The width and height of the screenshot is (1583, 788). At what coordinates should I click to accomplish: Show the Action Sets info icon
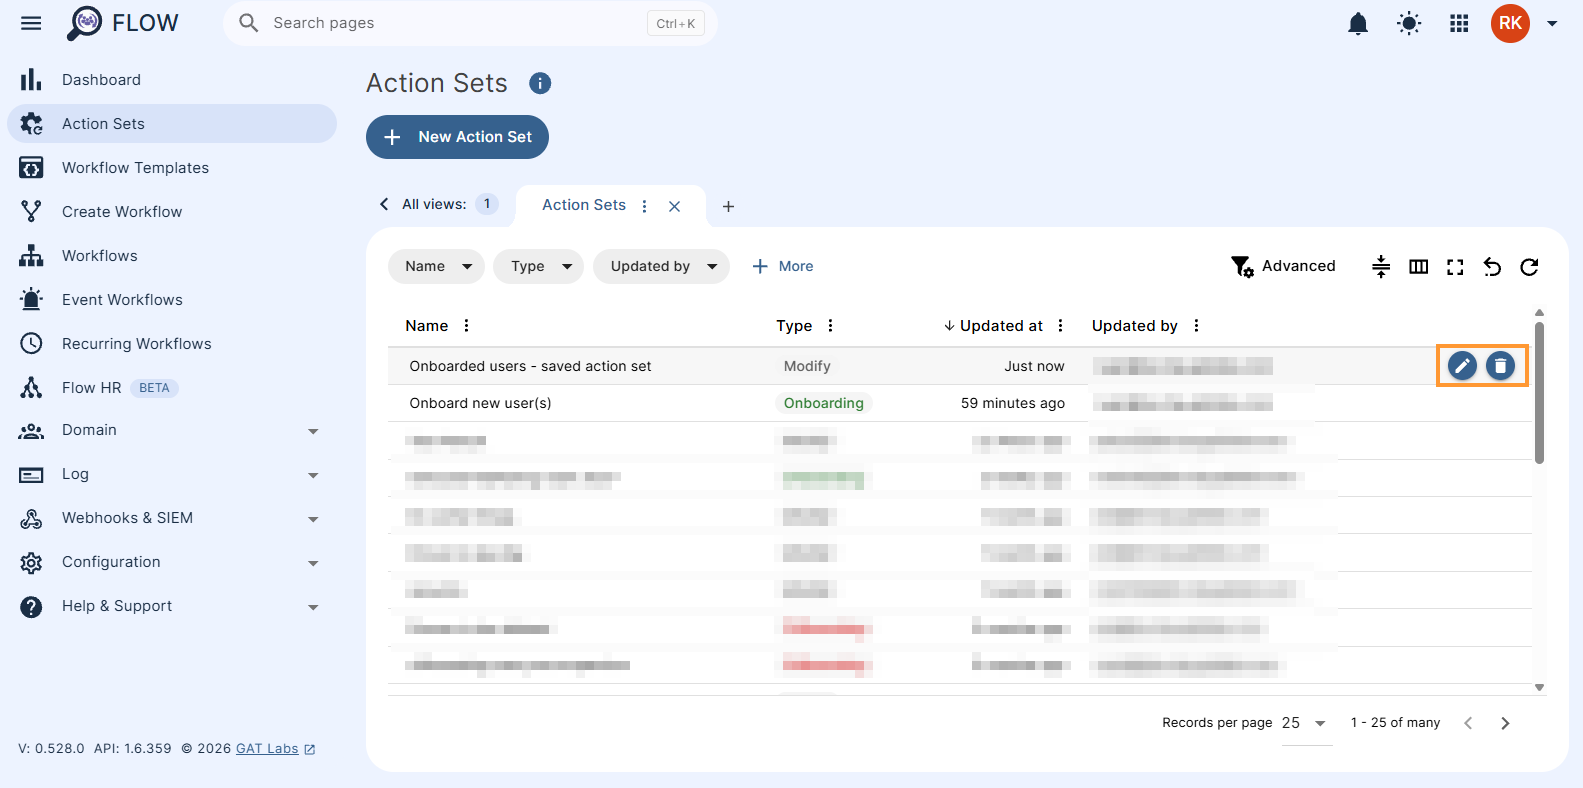(x=540, y=83)
